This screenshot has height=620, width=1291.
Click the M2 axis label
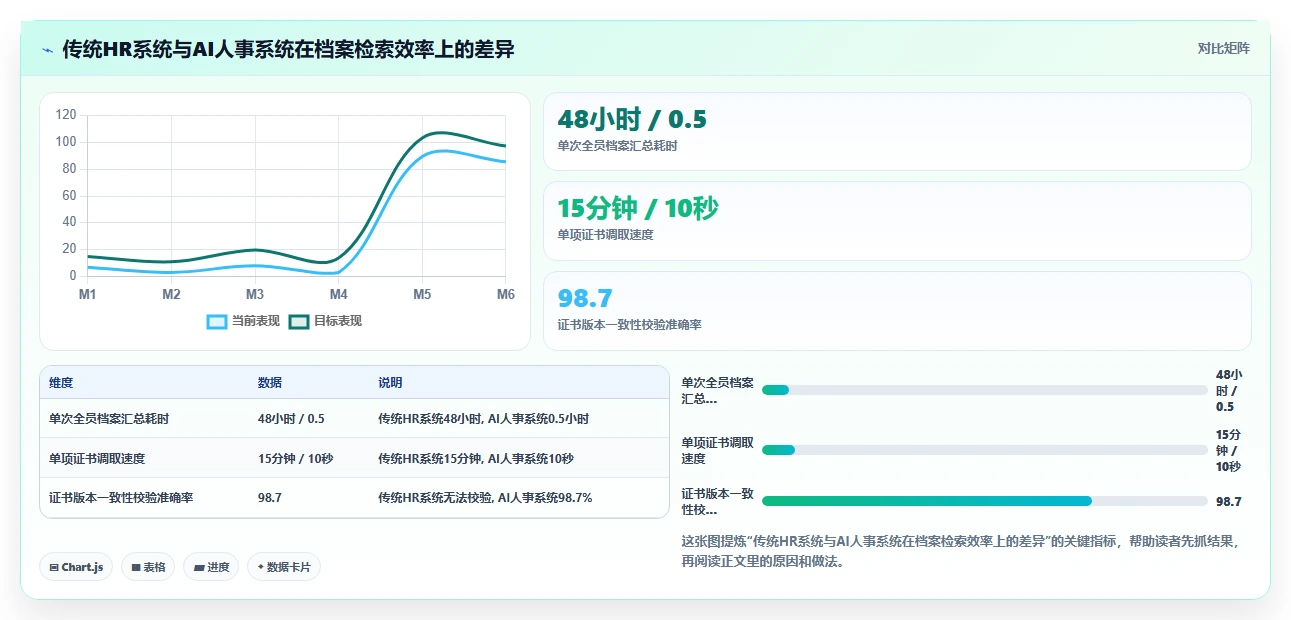click(x=171, y=294)
